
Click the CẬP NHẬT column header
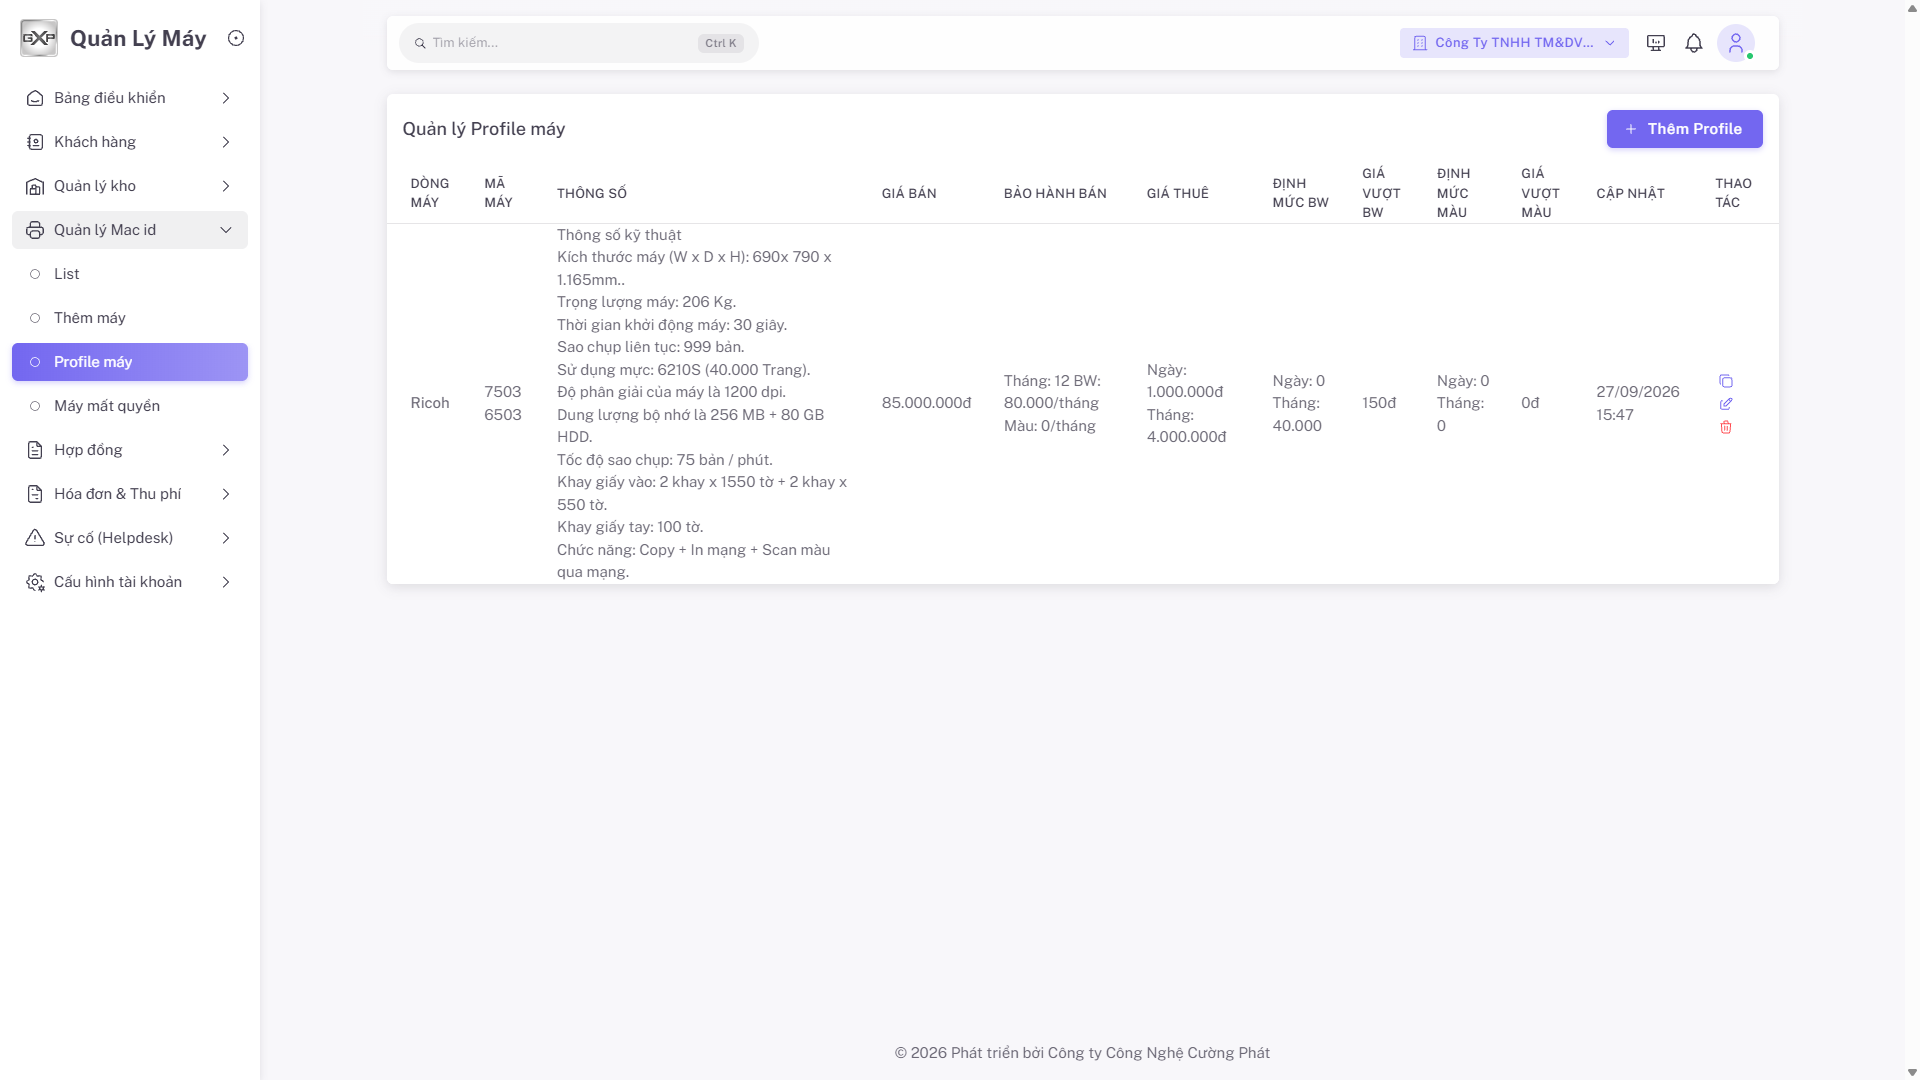click(1630, 193)
